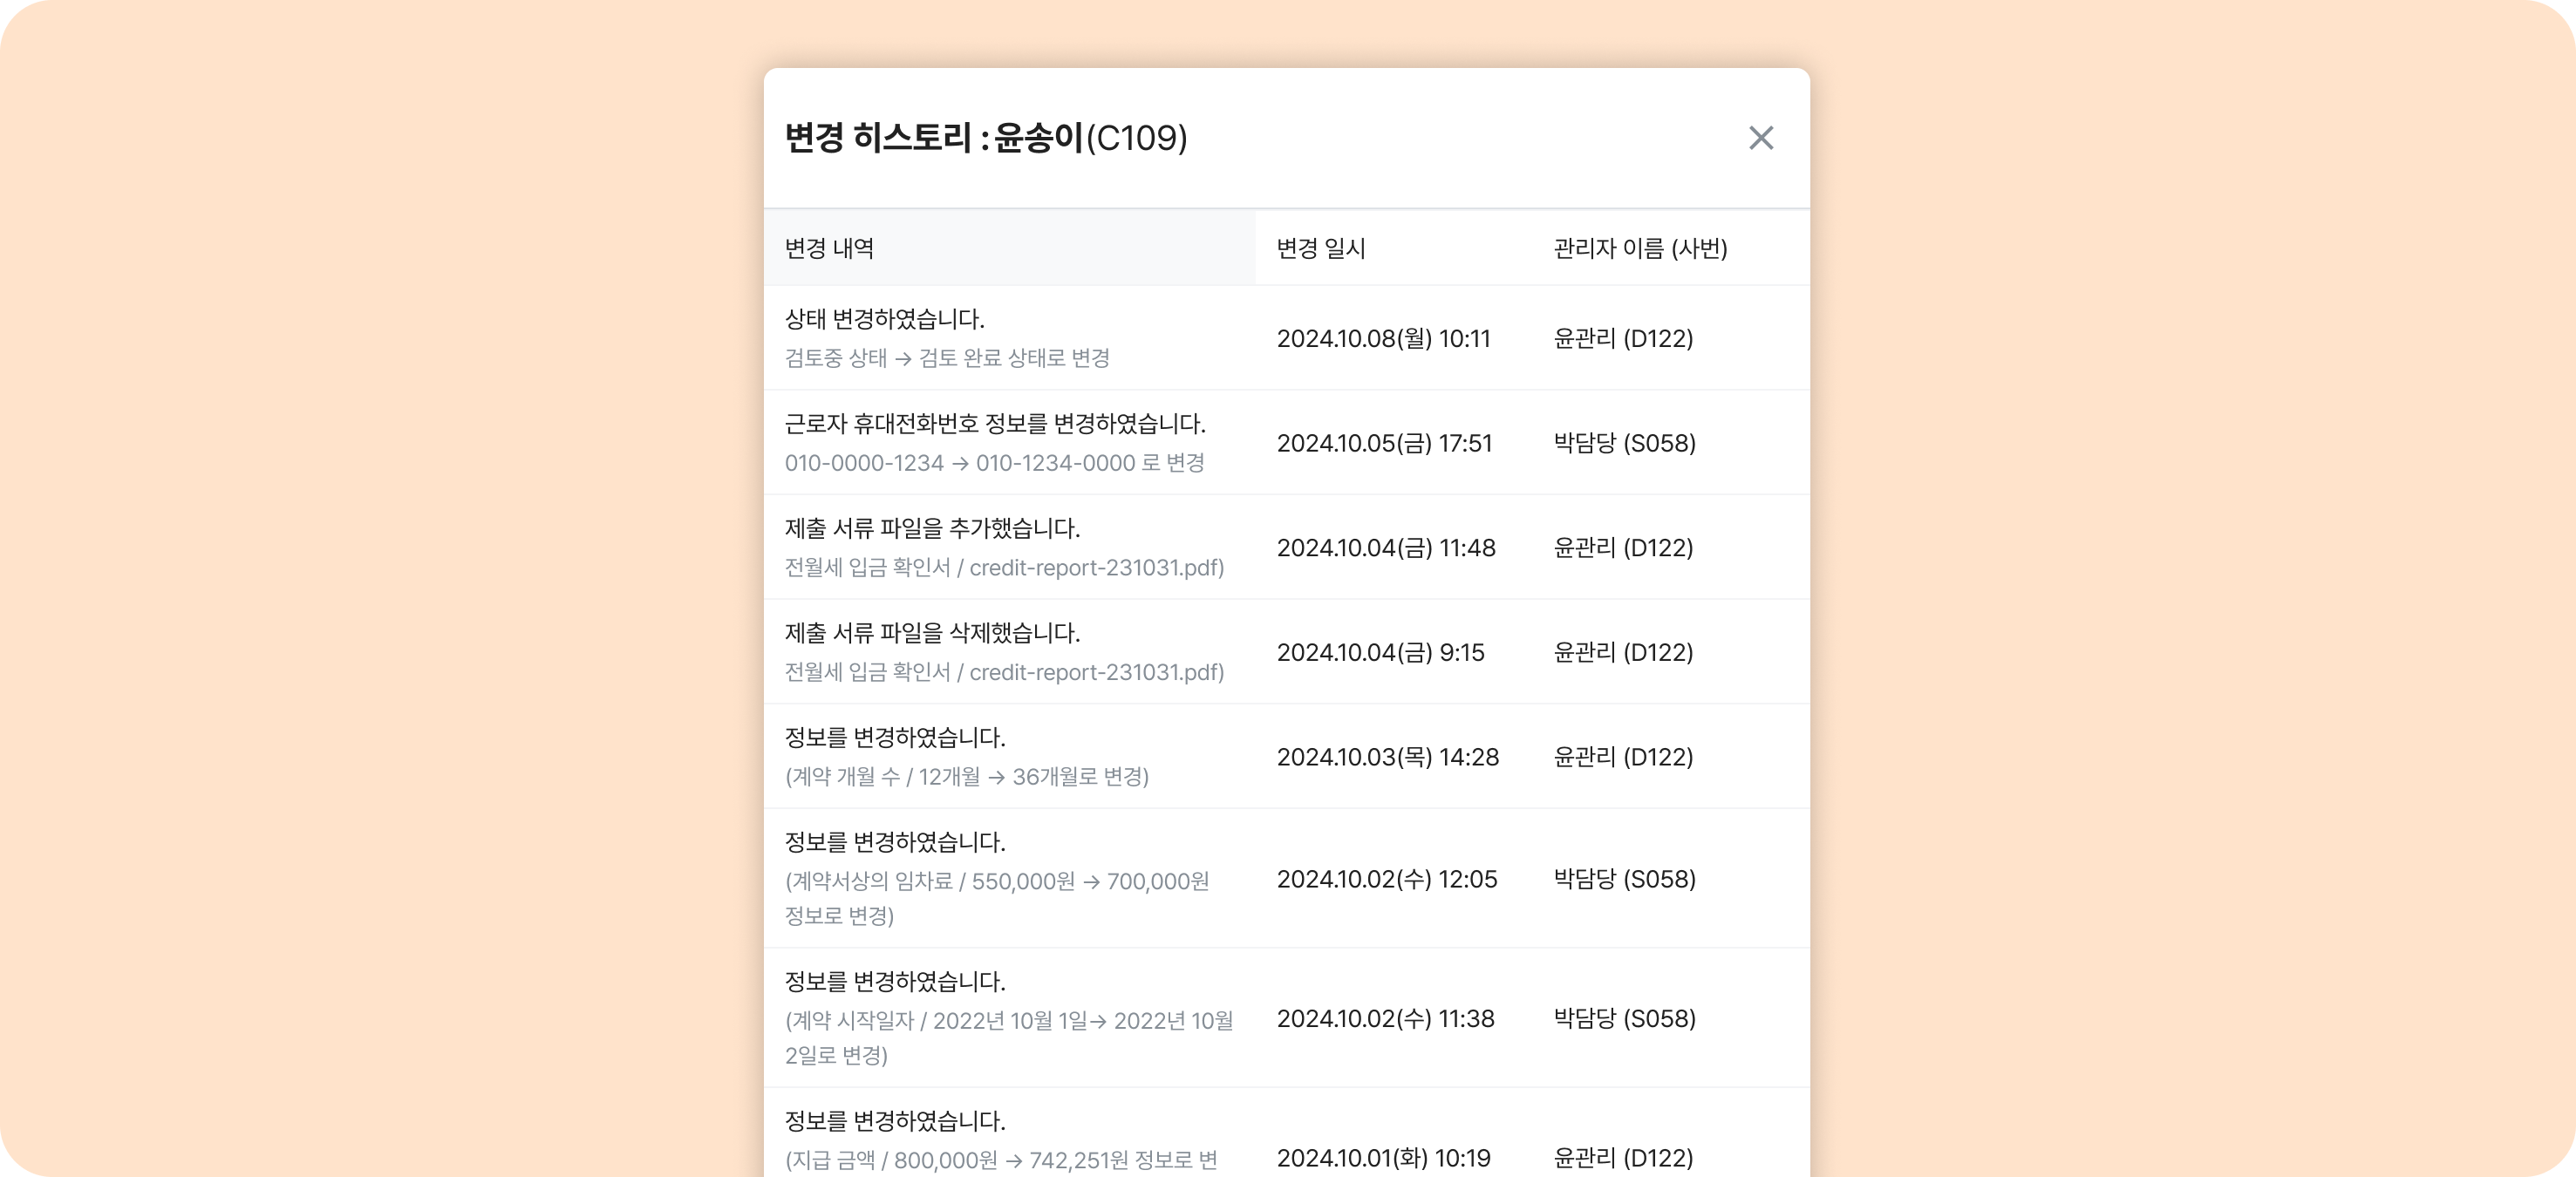Image resolution: width=2576 pixels, height=1177 pixels.
Task: Click the 변경 일시 column header
Action: coord(1320,248)
